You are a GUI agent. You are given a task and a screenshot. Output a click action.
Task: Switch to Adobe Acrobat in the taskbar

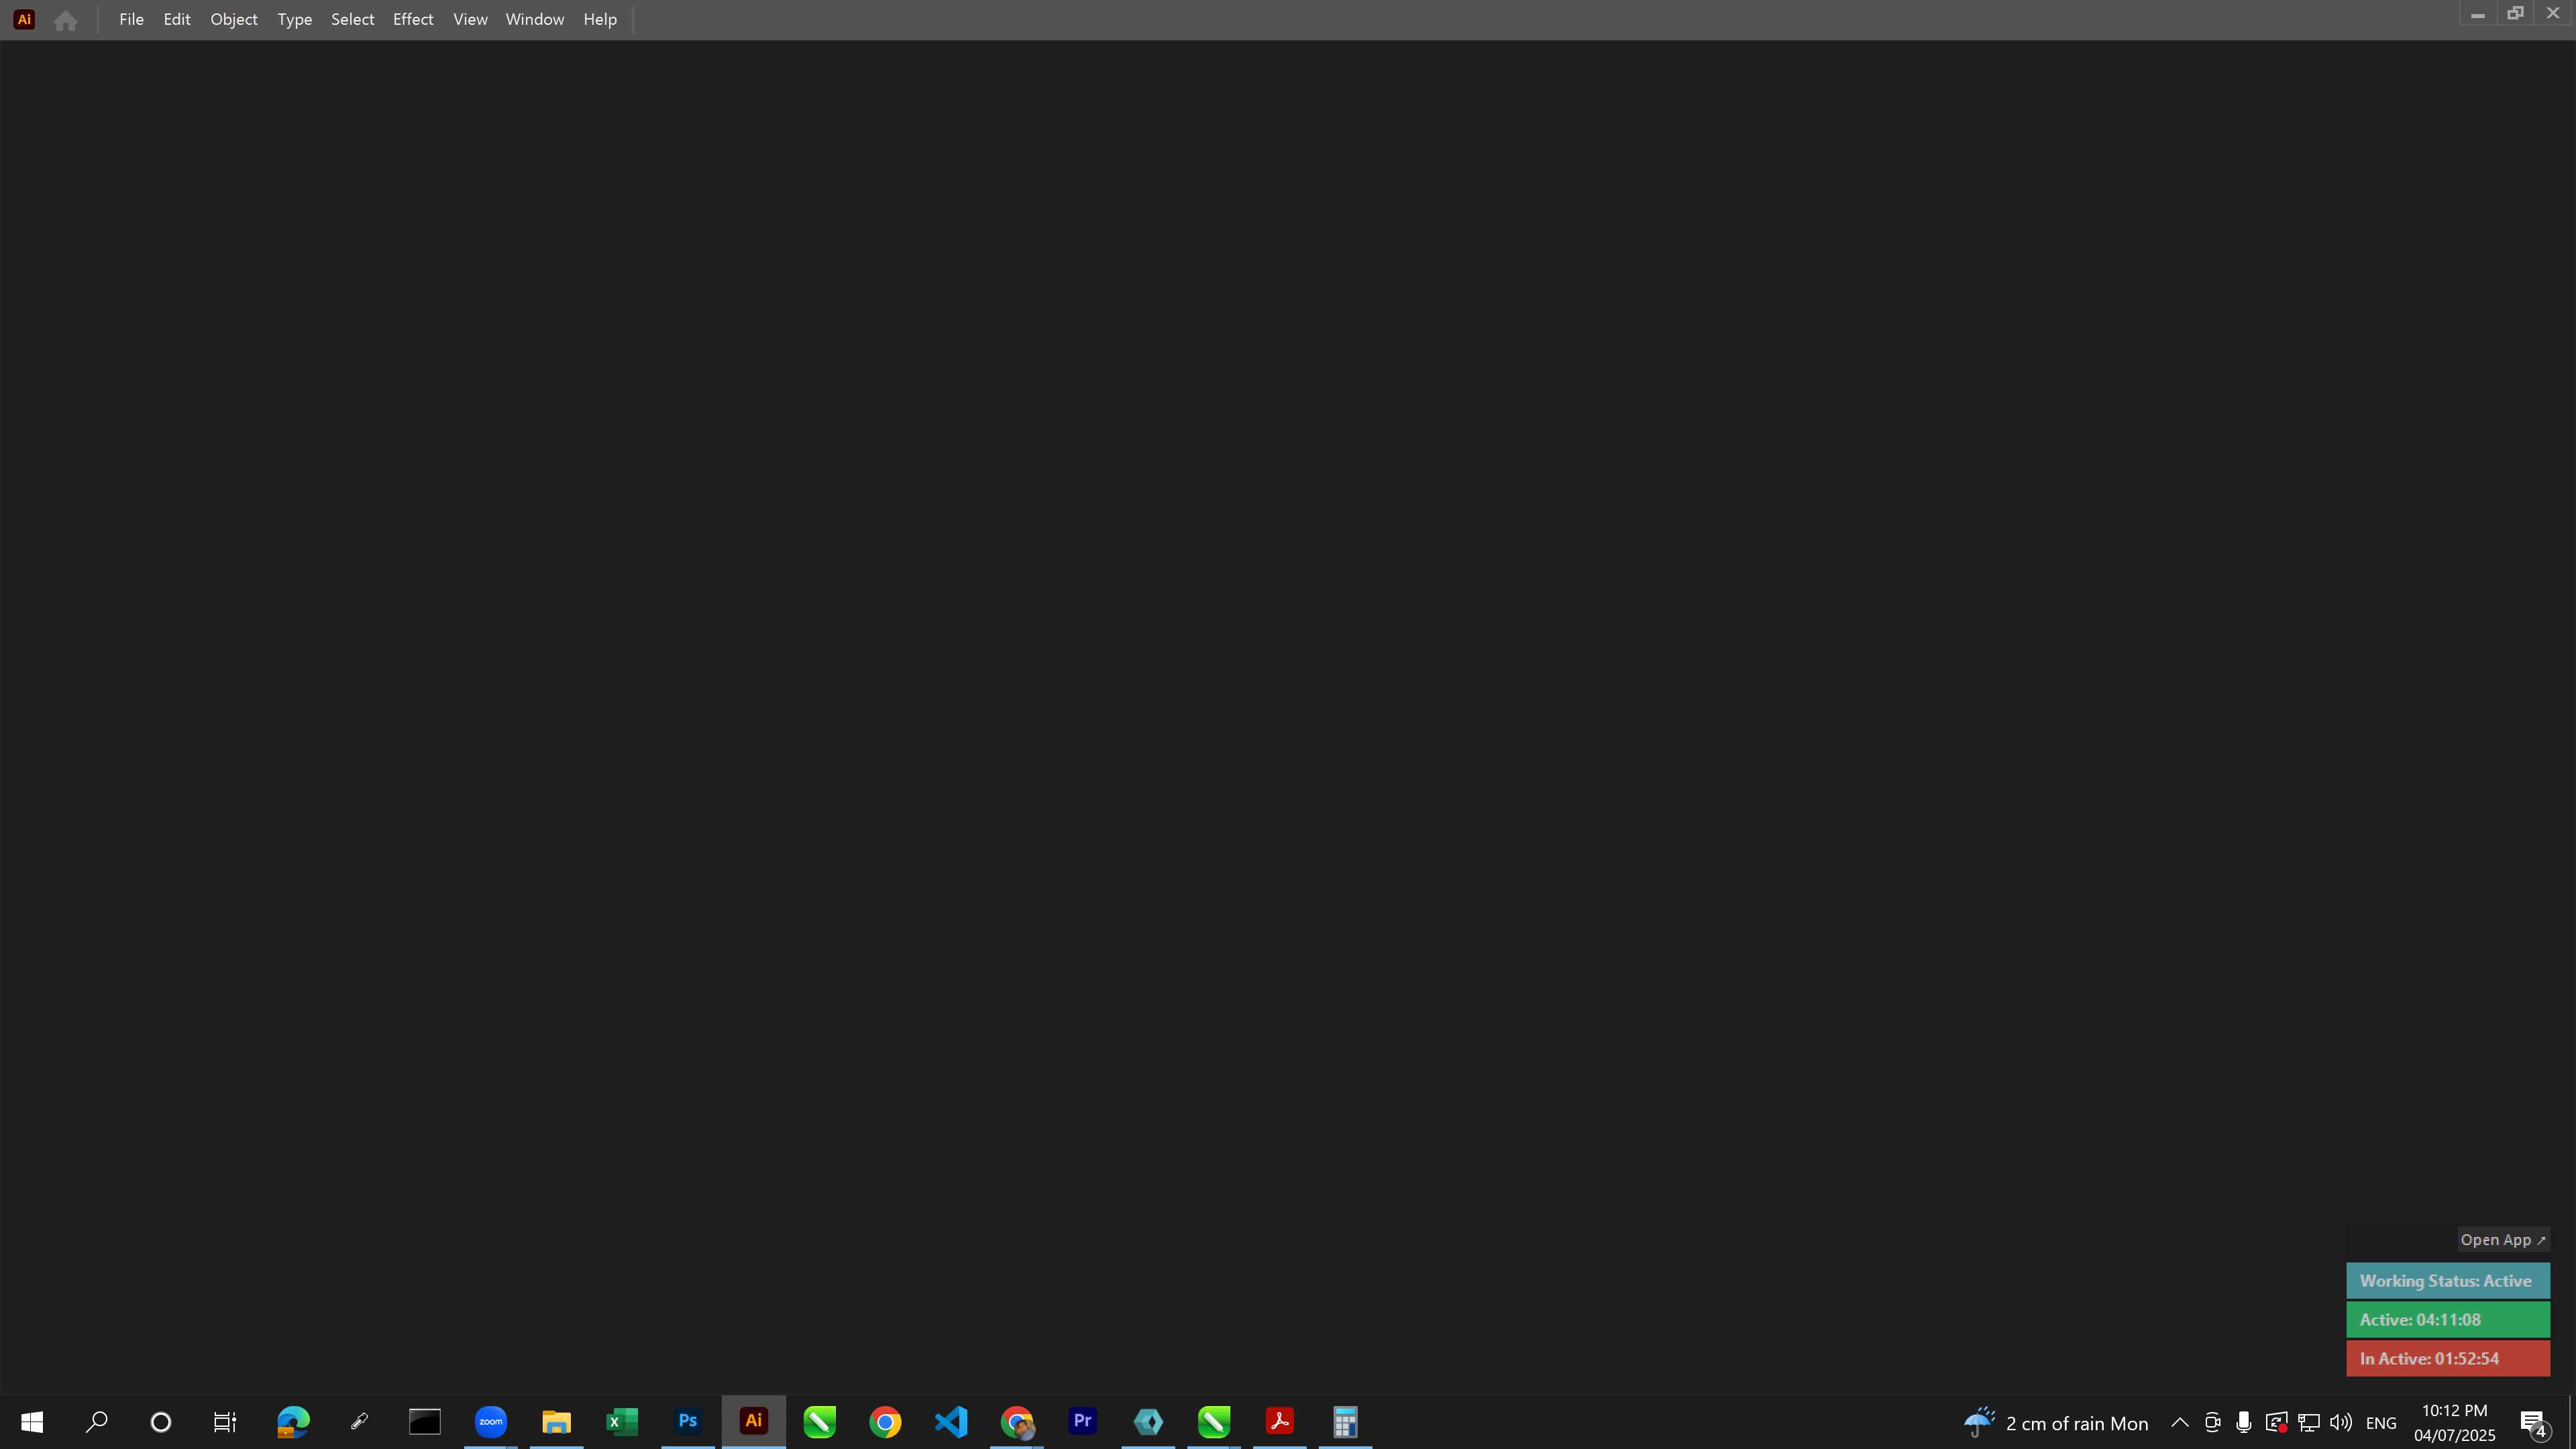[x=1280, y=1422]
